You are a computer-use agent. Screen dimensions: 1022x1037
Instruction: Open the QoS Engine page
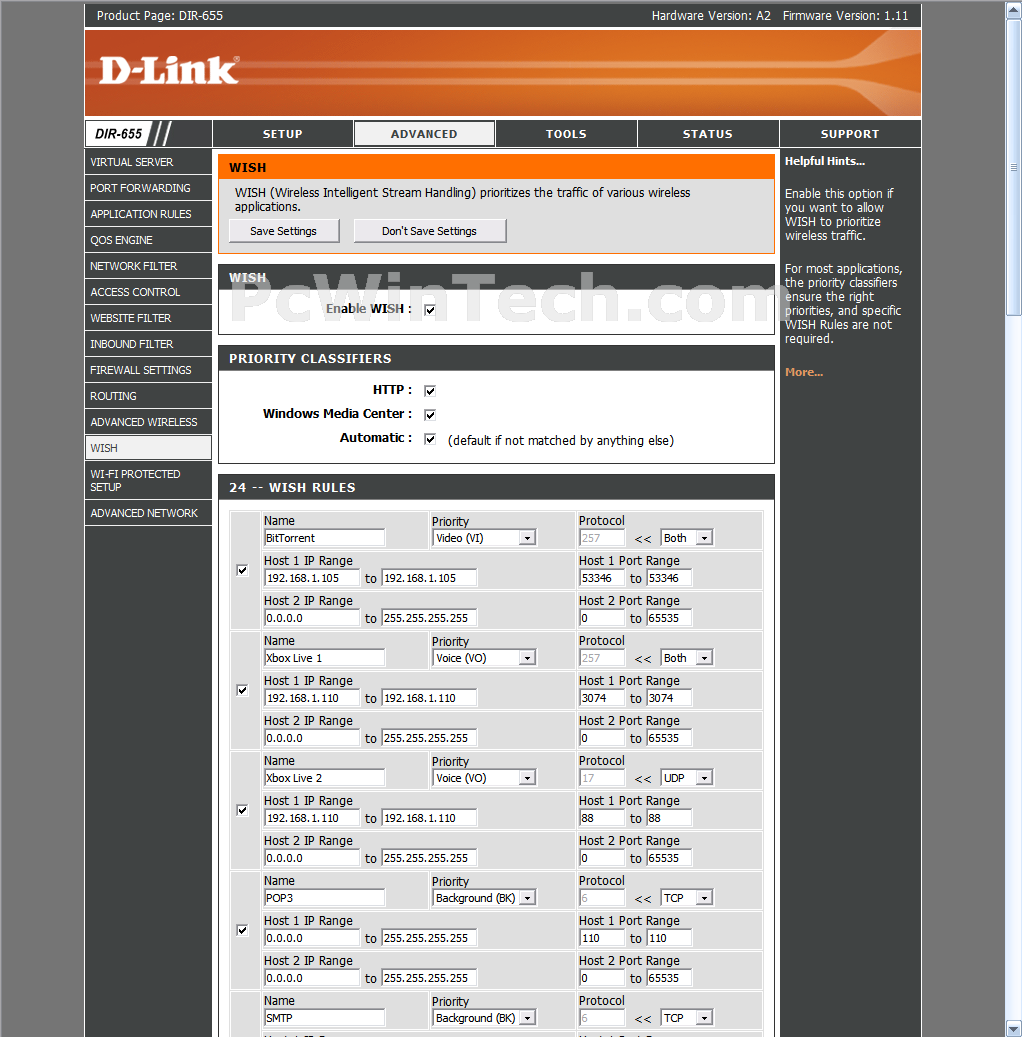148,240
